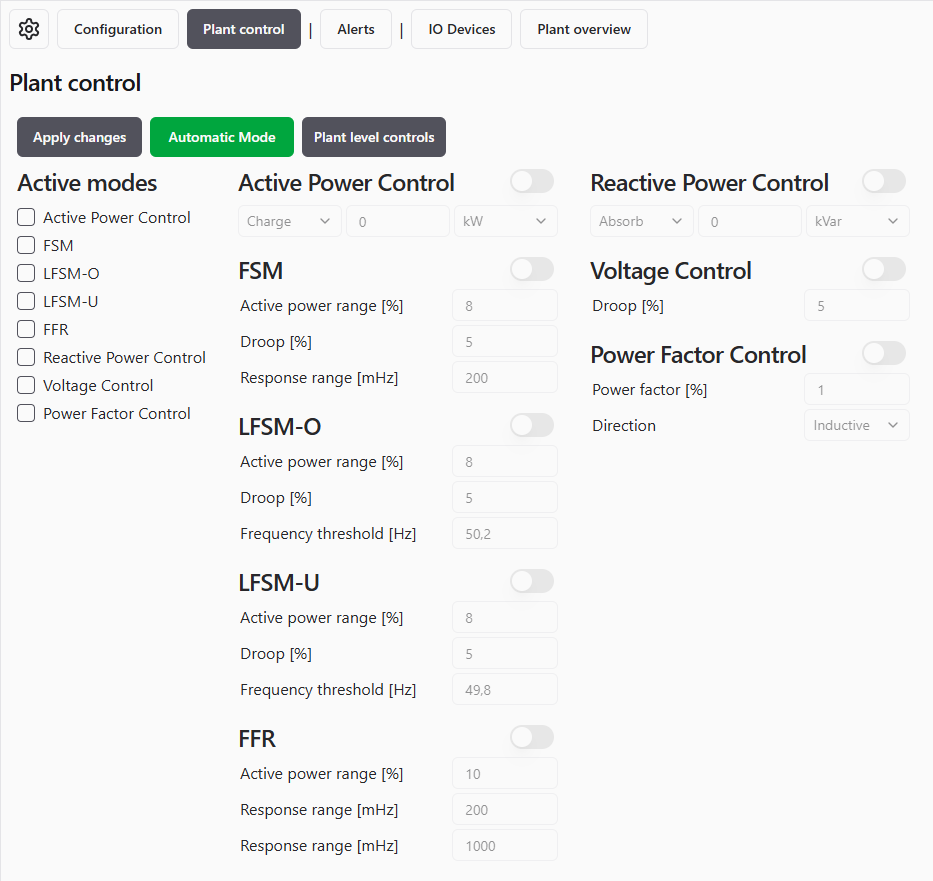The width and height of the screenshot is (933, 881).
Task: Open Plant level controls
Action: coord(374,137)
